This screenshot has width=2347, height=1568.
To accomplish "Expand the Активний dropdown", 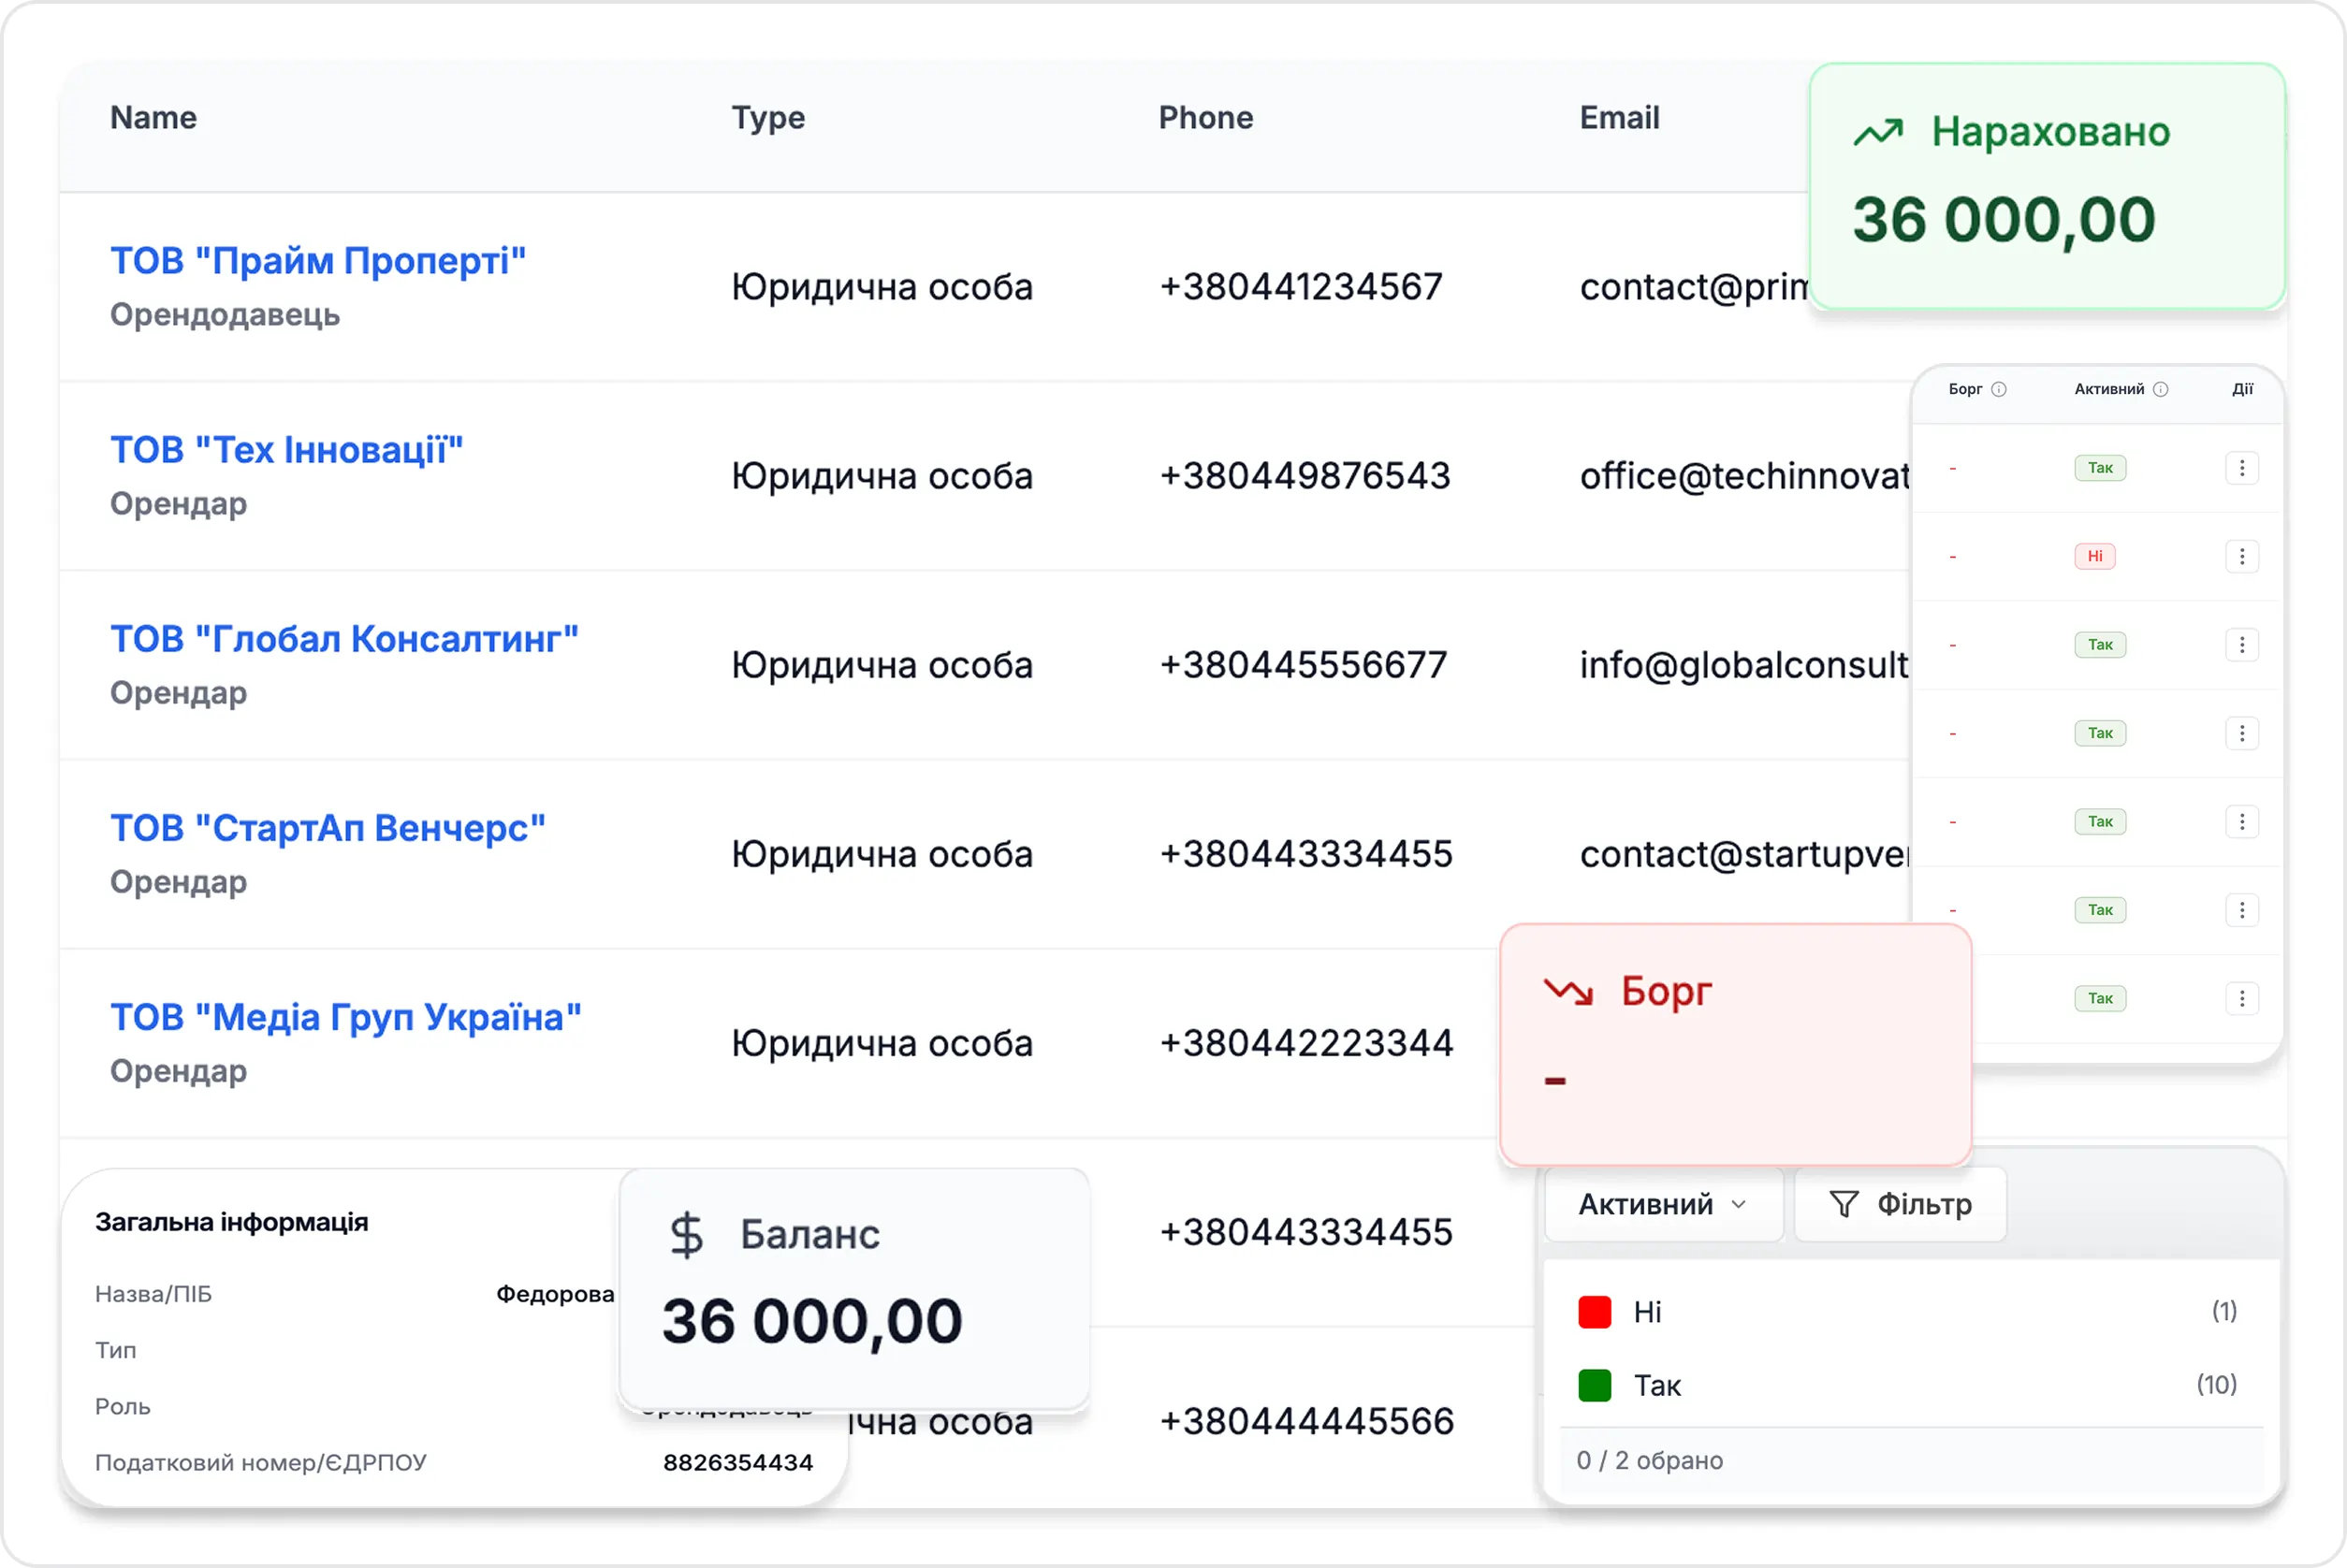I will [1663, 1204].
